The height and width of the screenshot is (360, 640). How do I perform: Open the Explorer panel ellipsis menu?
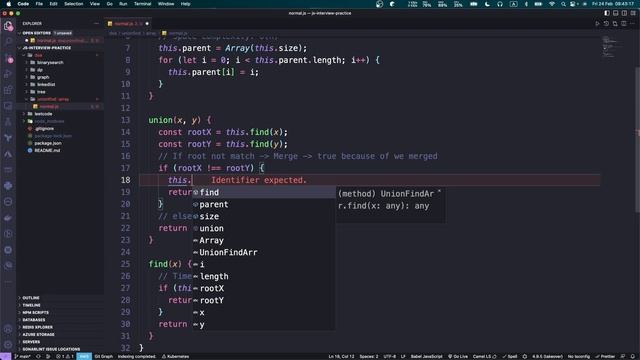click(96, 24)
